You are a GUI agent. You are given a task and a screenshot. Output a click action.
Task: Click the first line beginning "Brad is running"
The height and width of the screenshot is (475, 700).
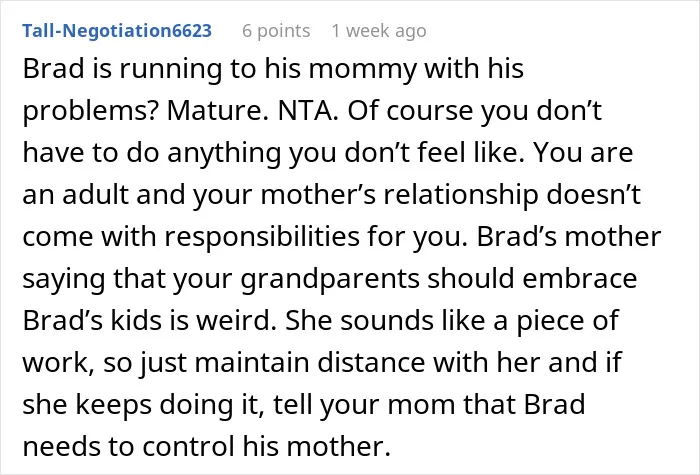tap(273, 69)
